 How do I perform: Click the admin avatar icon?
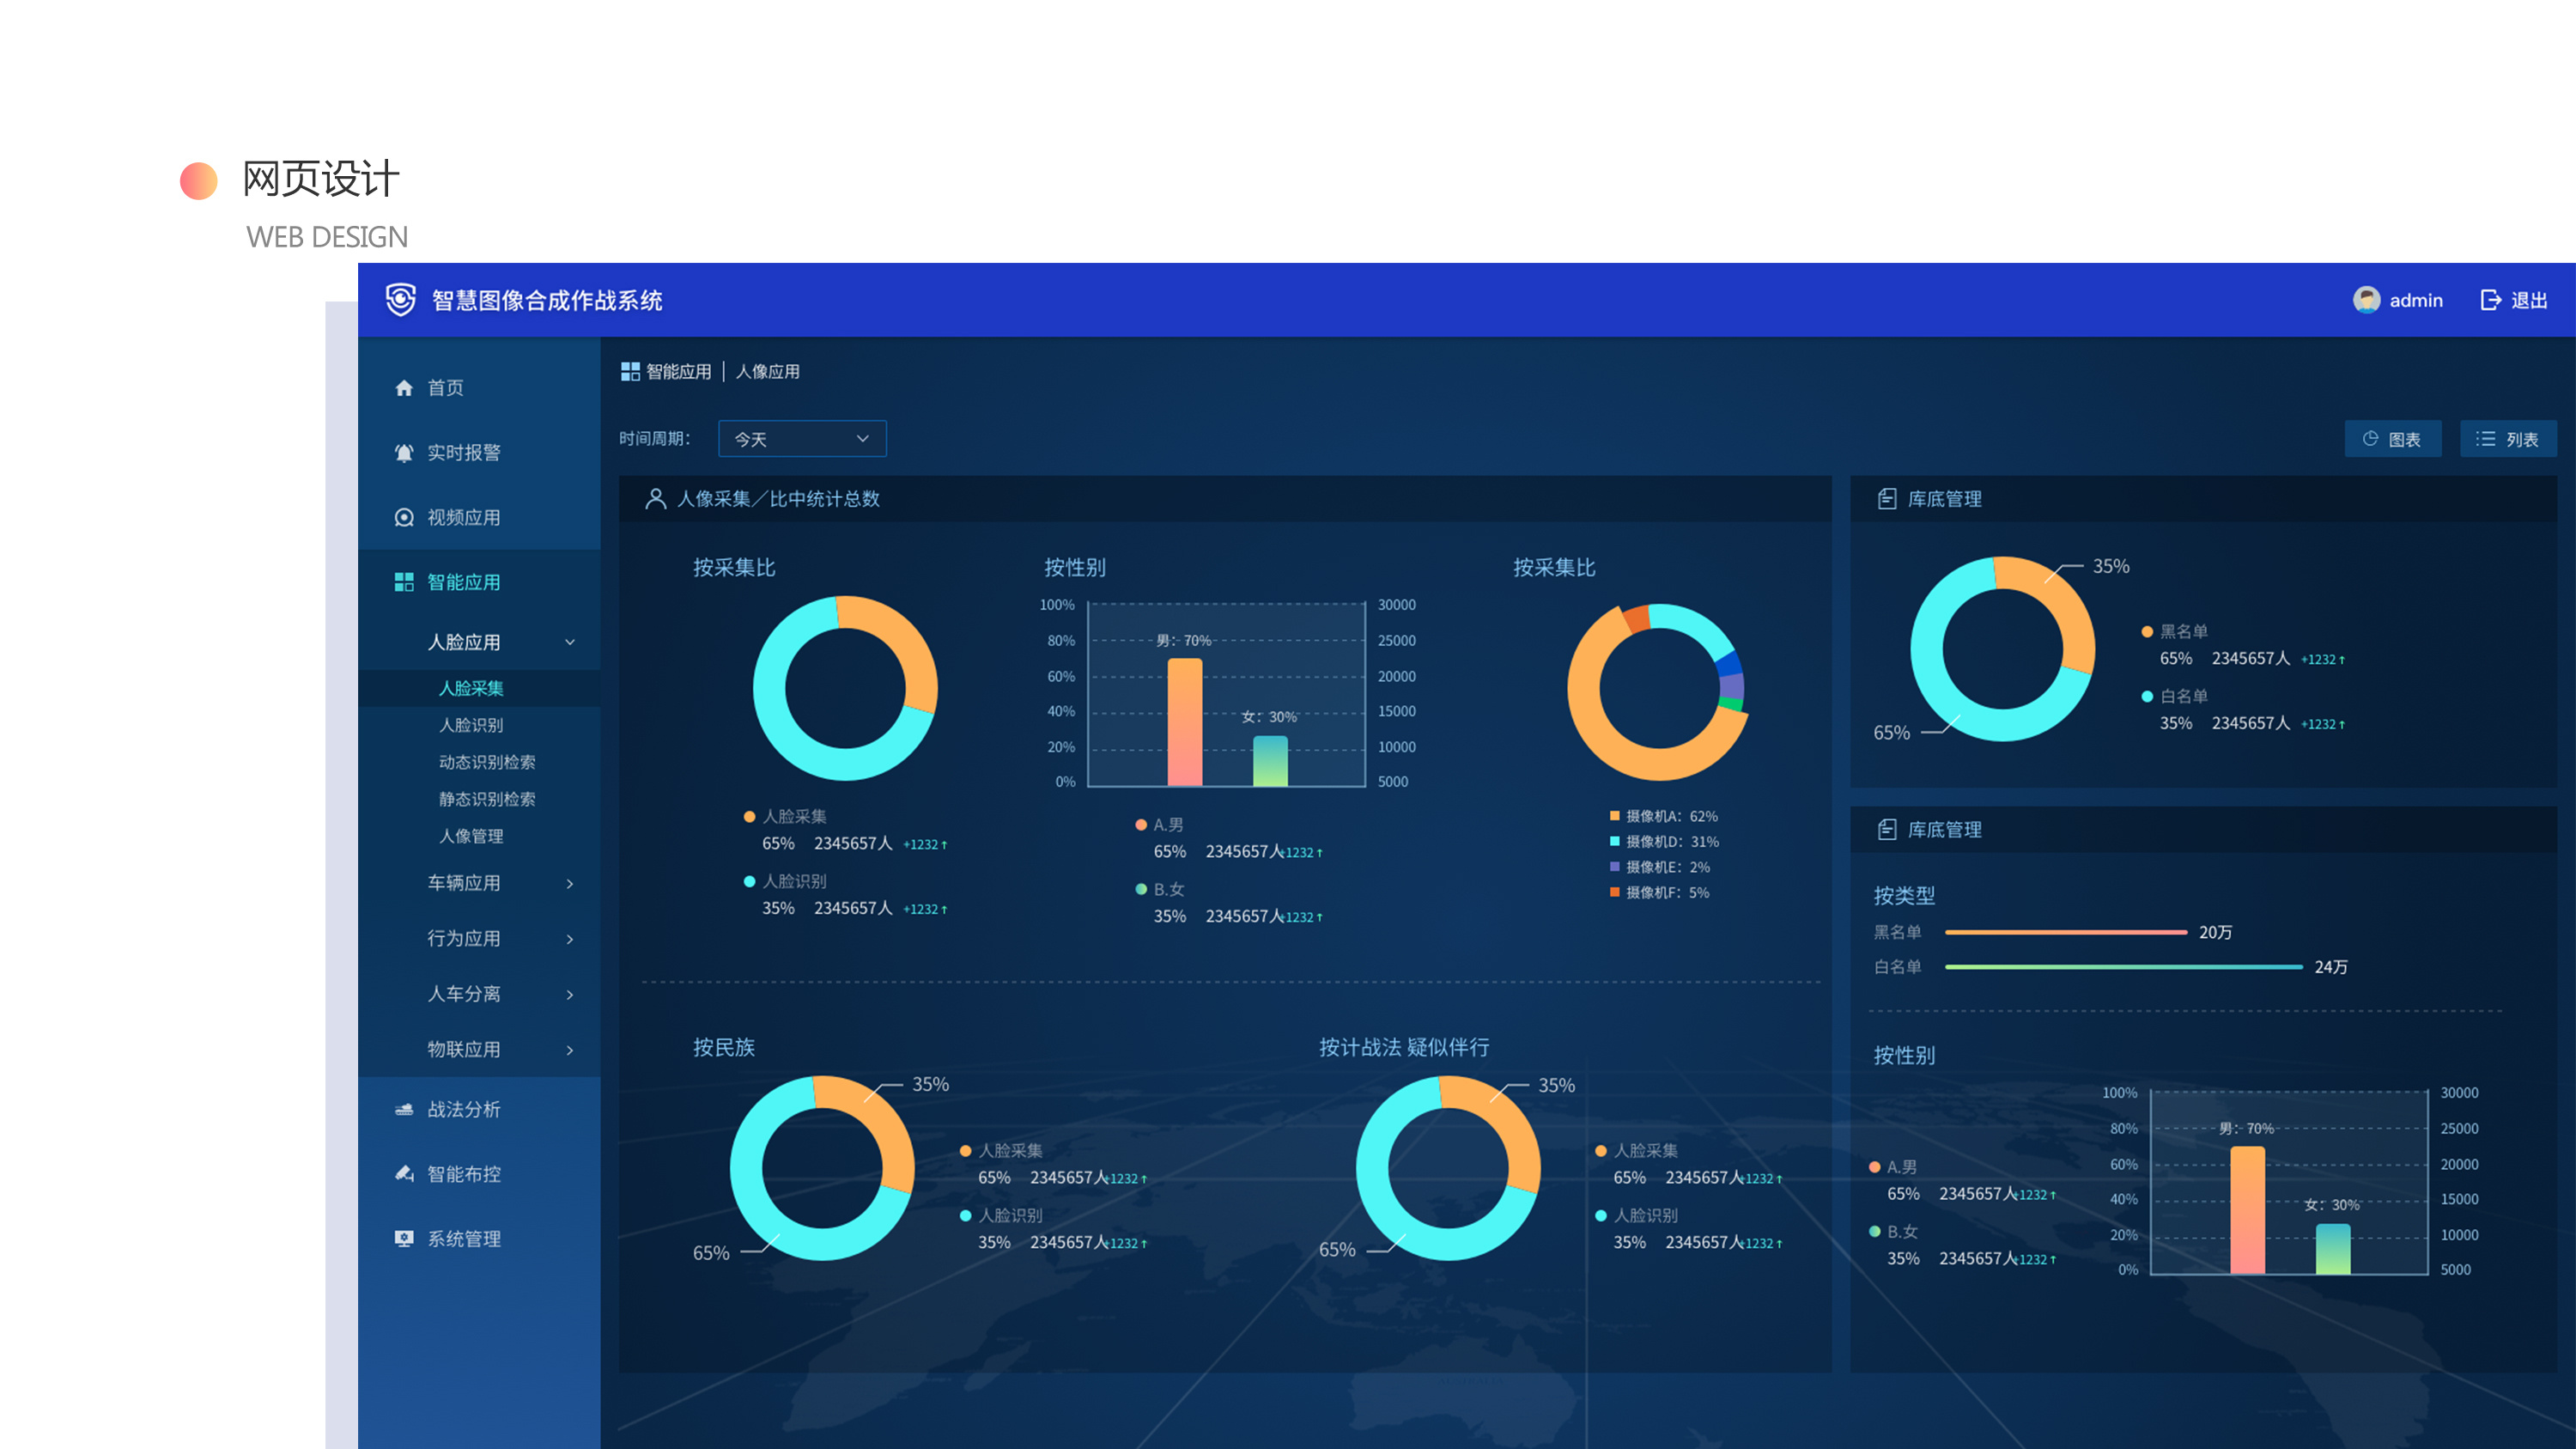[2366, 300]
